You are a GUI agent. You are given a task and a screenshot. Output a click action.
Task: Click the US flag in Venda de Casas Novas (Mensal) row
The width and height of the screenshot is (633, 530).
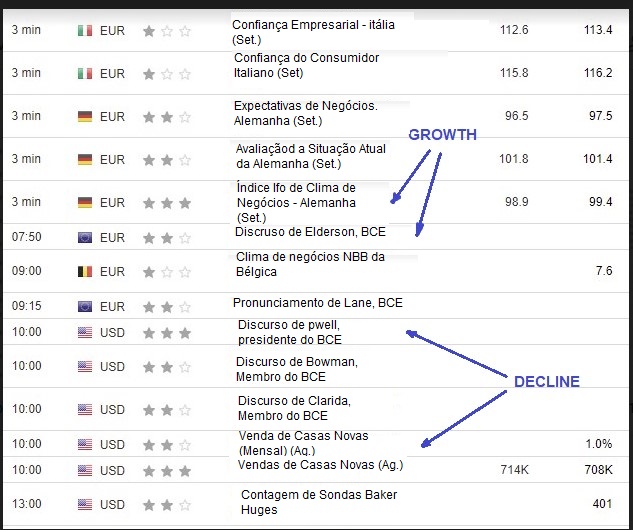coord(85,444)
